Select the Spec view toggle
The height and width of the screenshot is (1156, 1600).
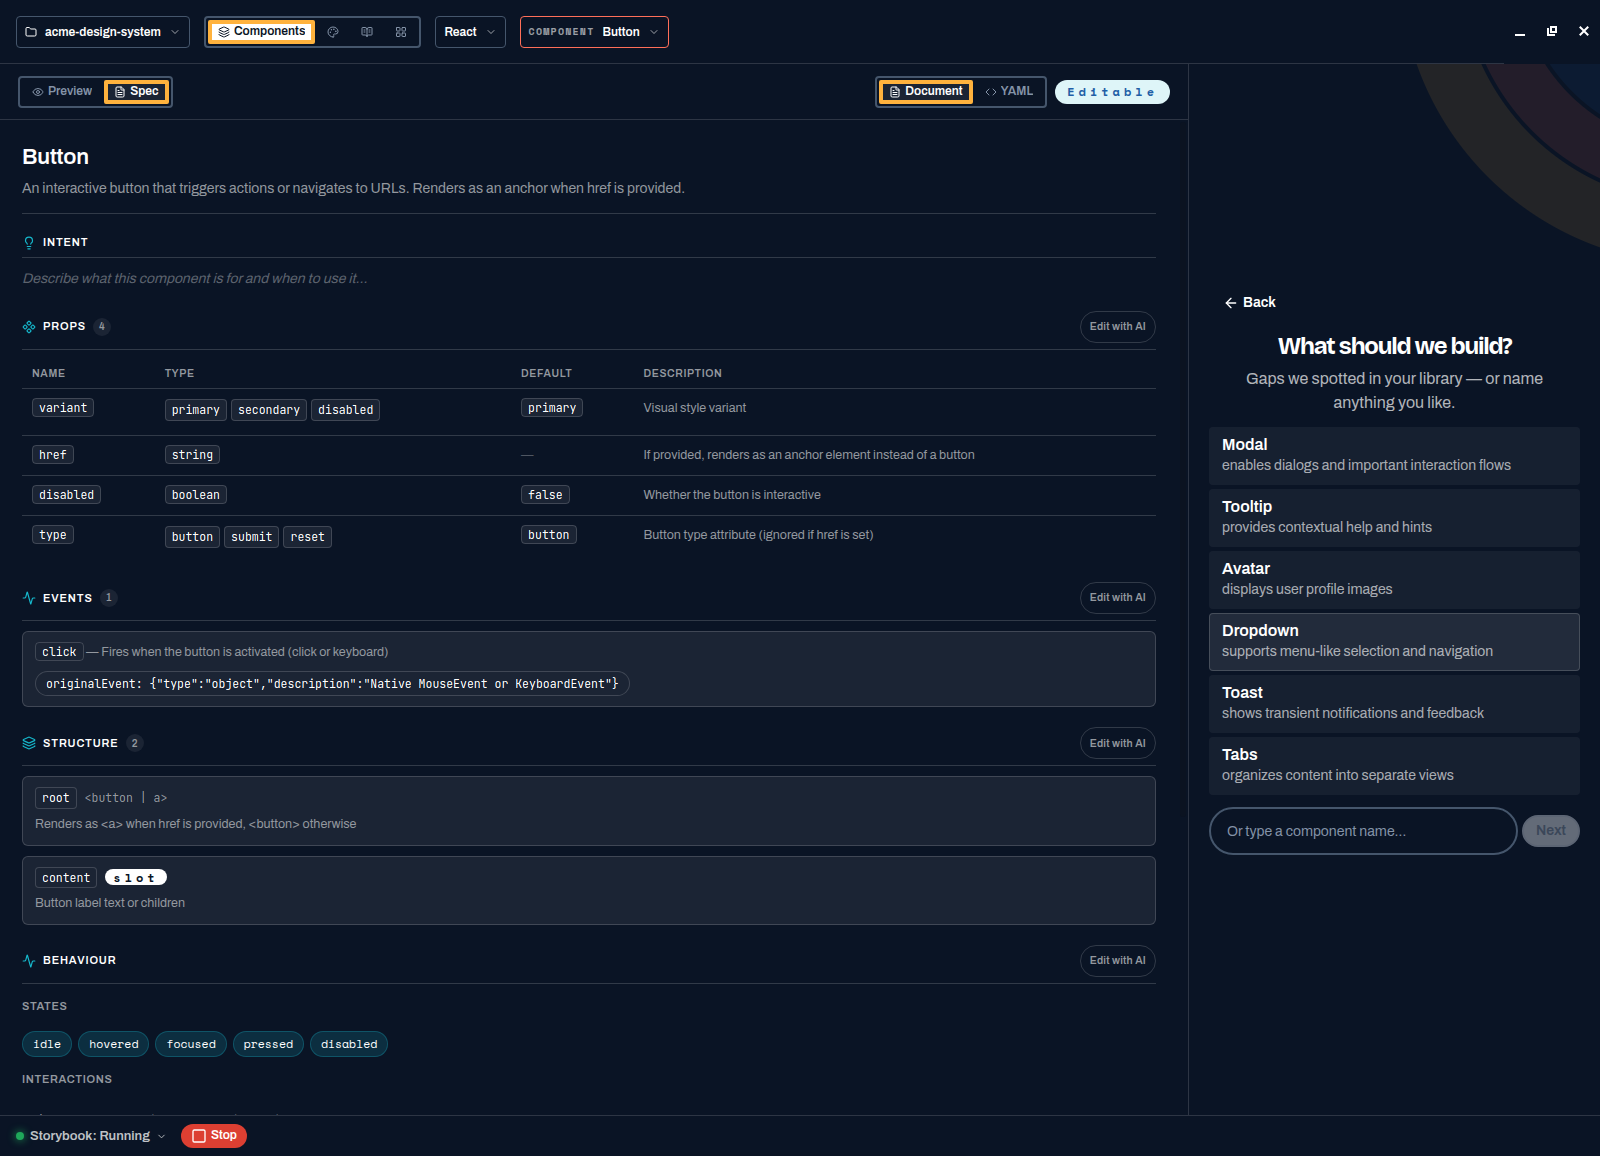(x=137, y=92)
